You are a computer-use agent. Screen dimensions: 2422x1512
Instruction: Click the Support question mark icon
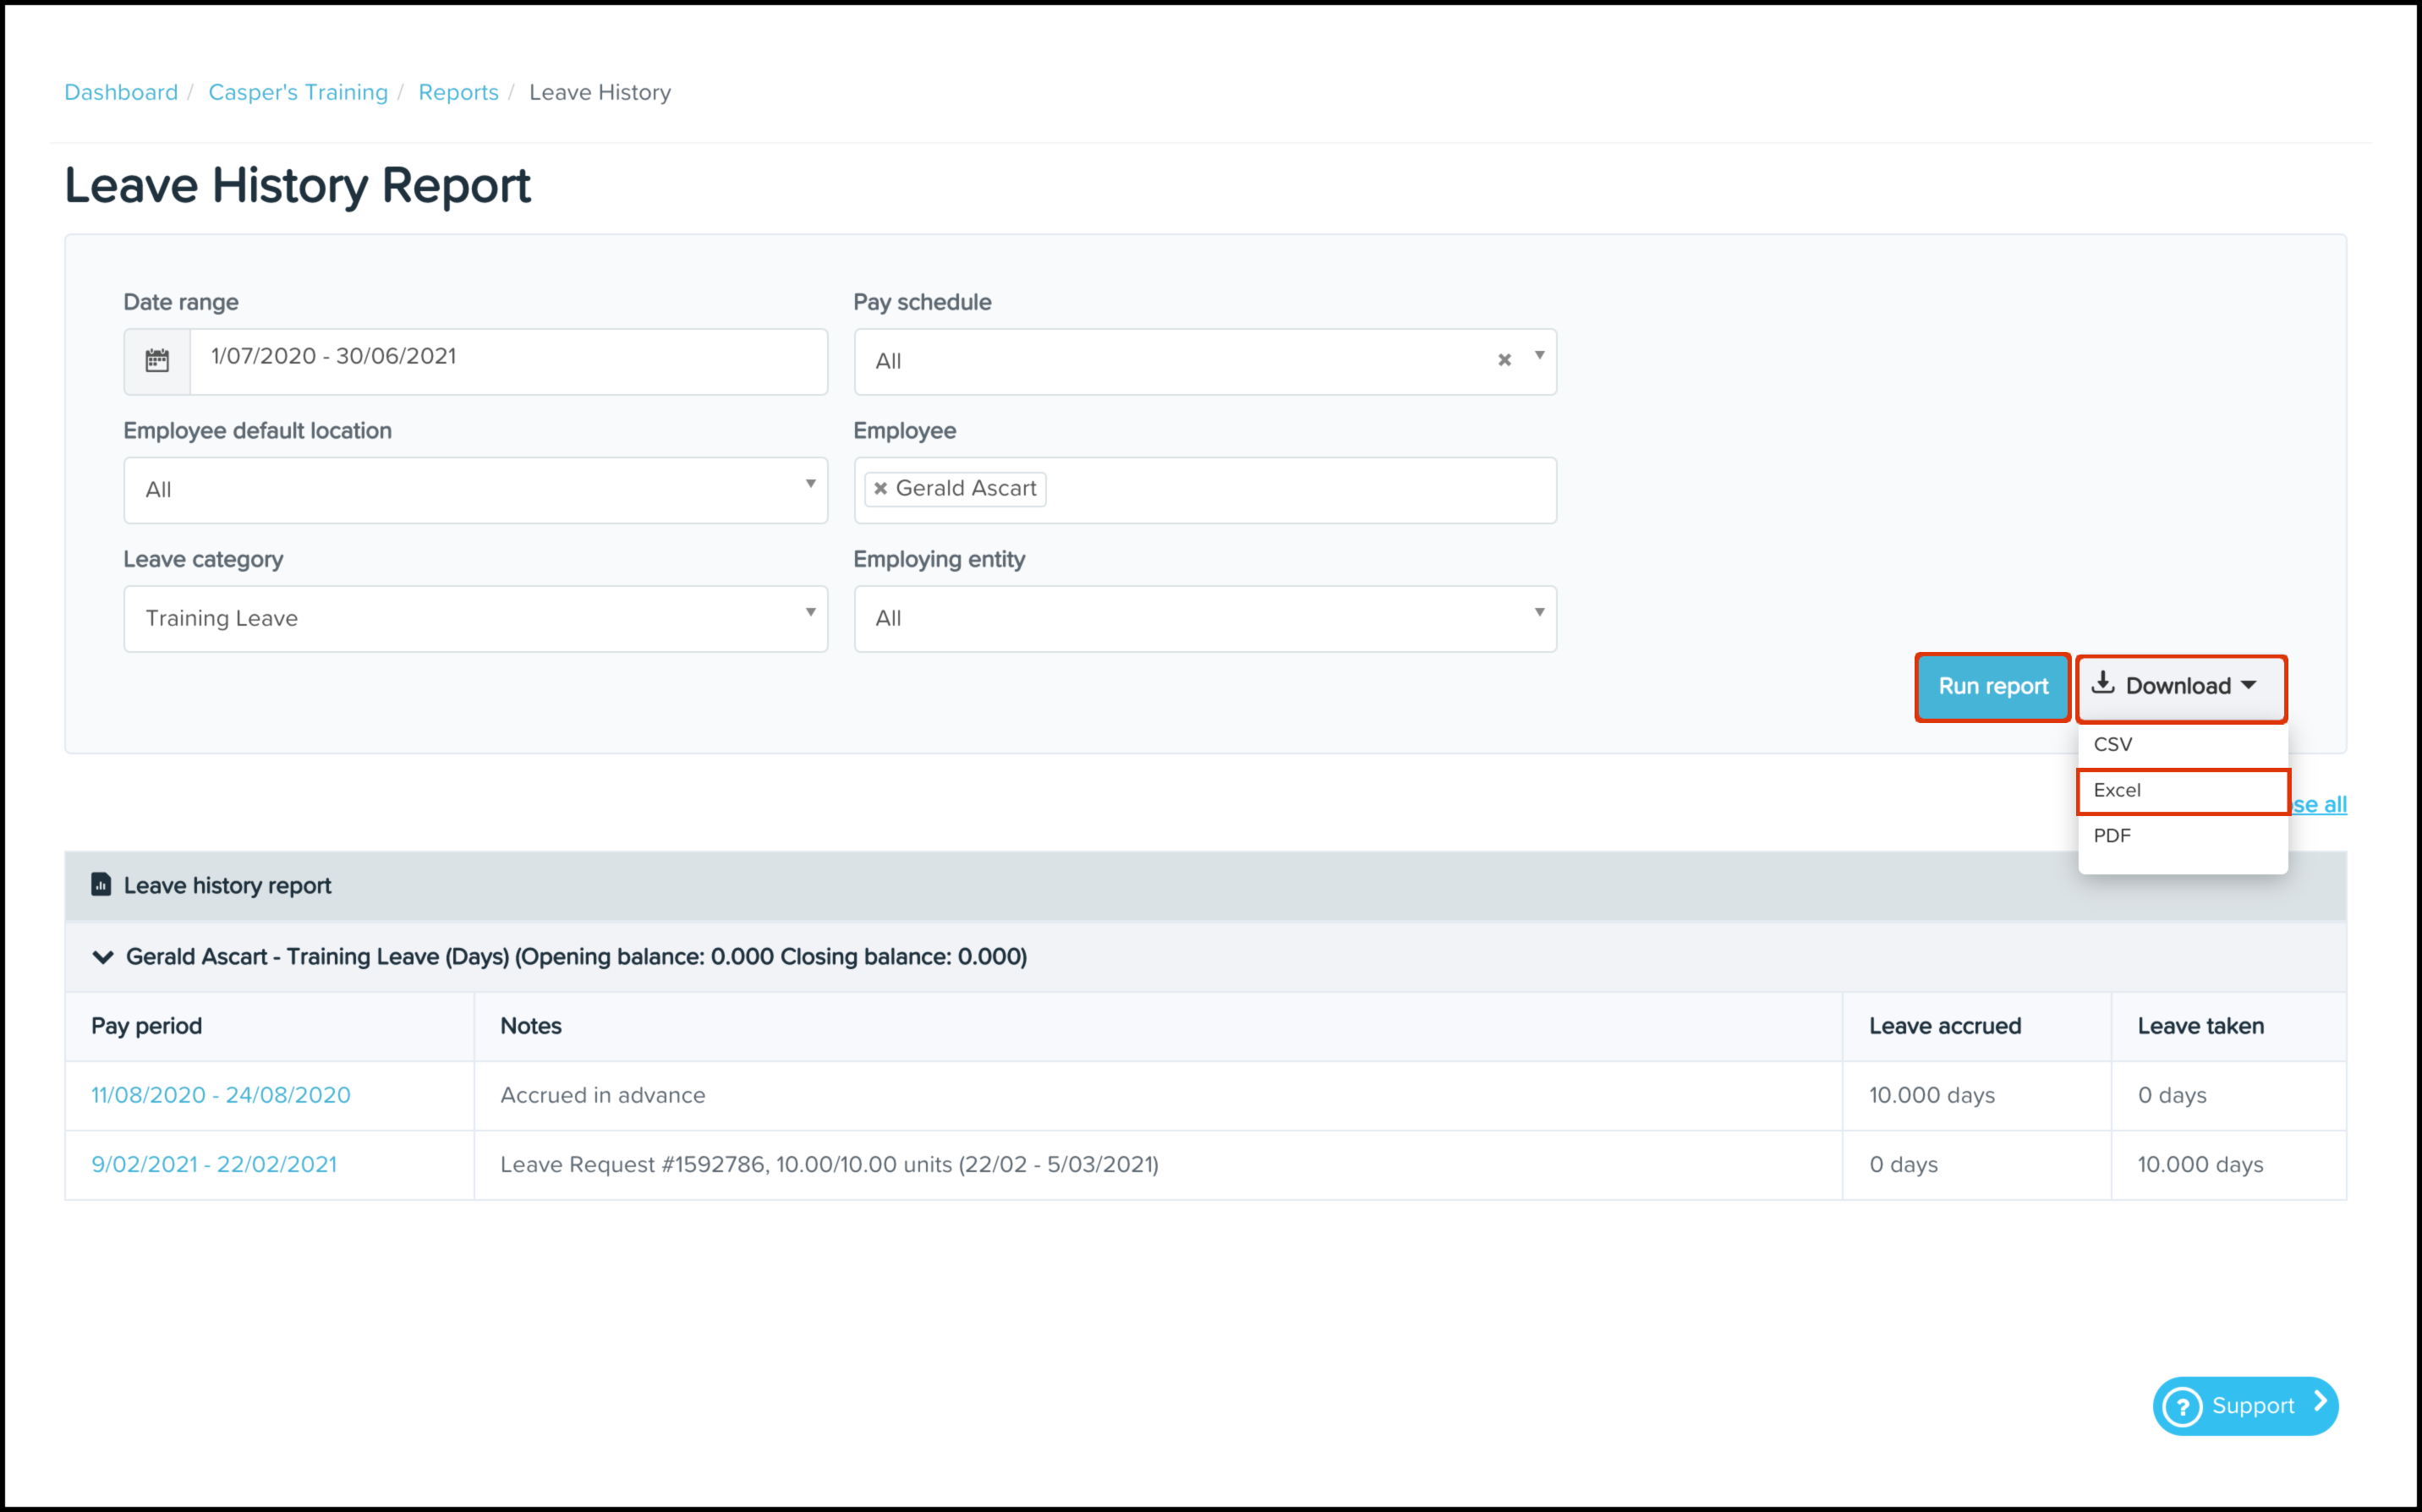coord(2182,1406)
